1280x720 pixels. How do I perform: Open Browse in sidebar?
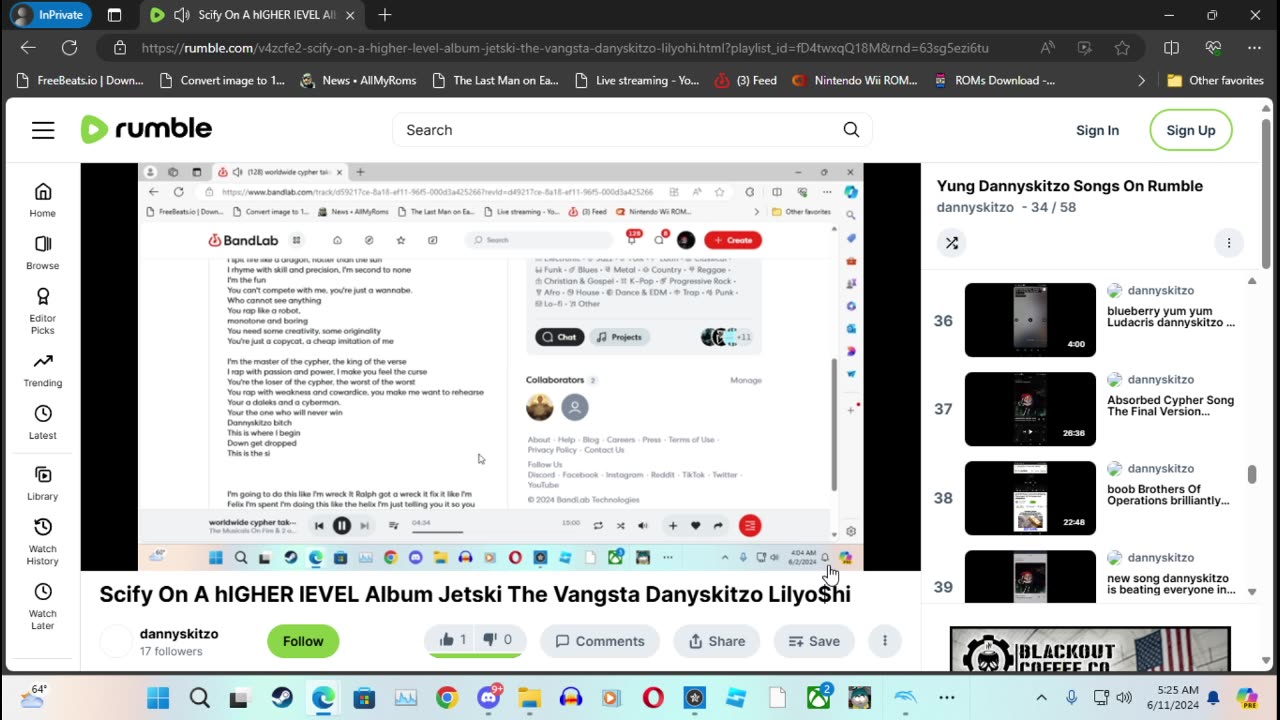coord(42,253)
